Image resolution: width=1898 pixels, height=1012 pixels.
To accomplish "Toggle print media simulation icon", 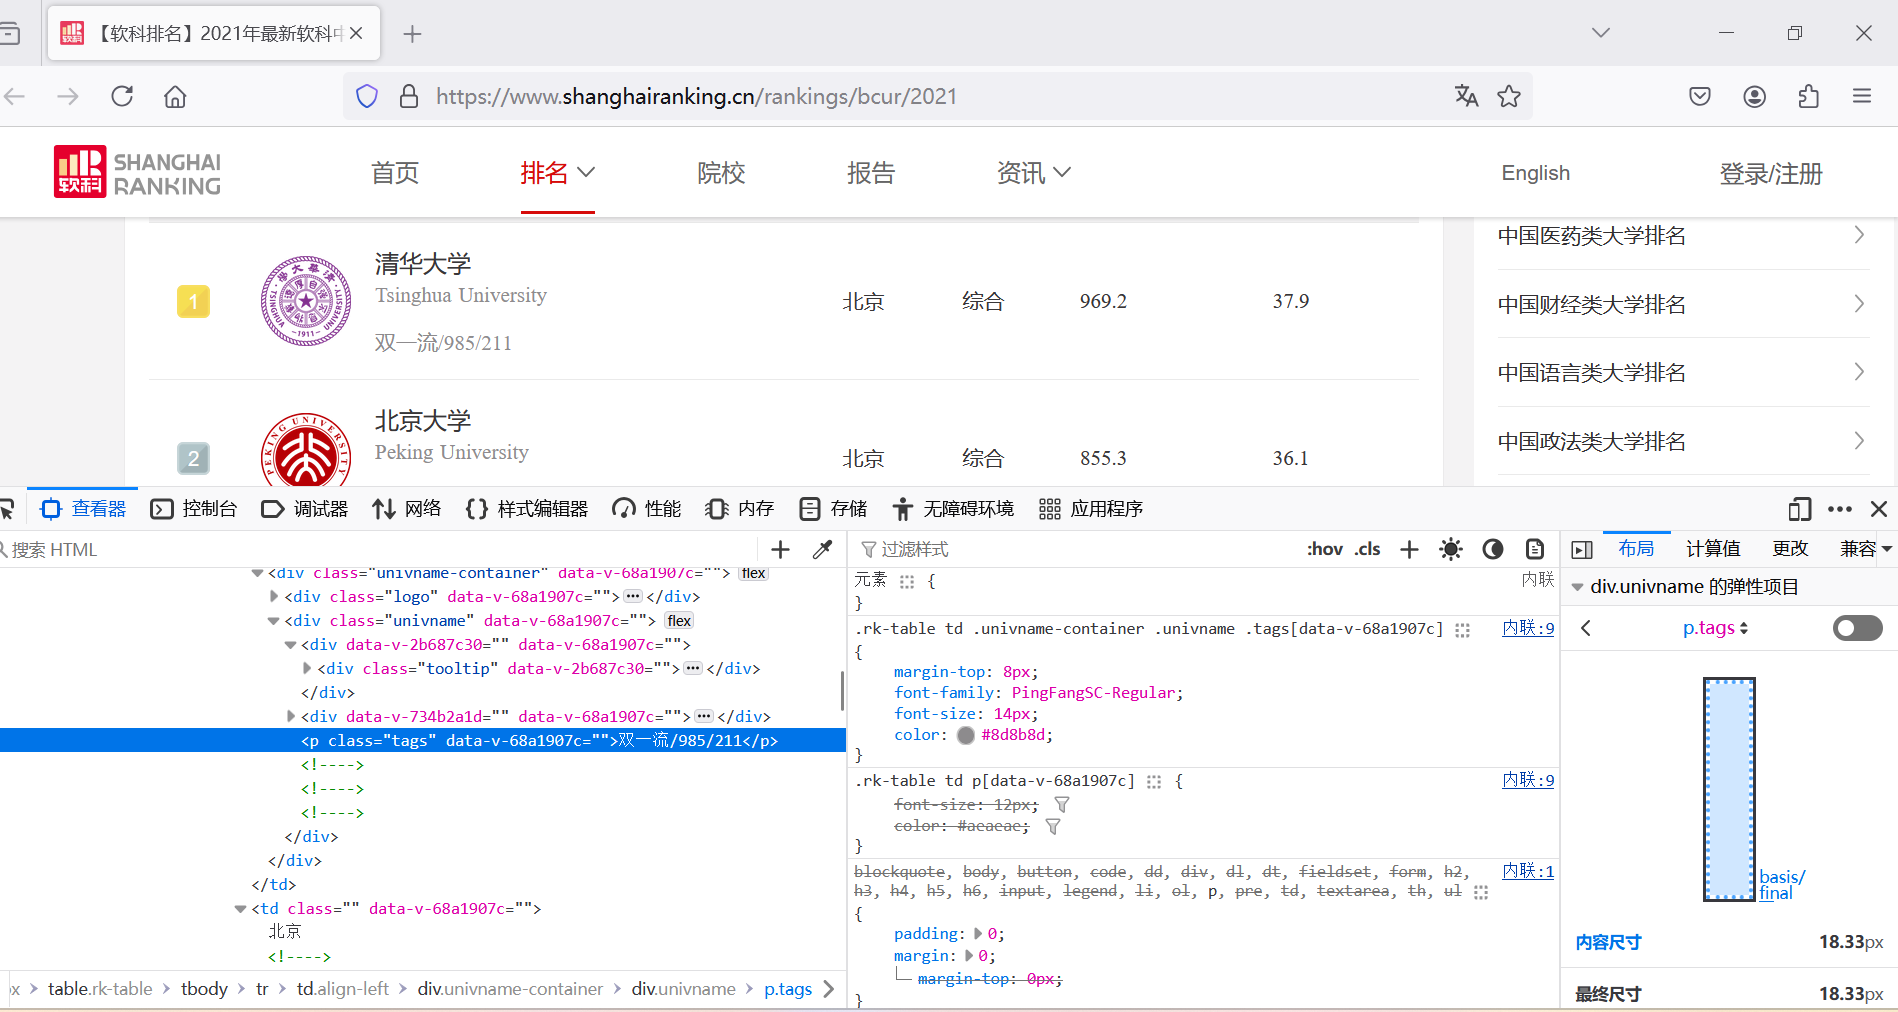I will pyautogui.click(x=1535, y=549).
